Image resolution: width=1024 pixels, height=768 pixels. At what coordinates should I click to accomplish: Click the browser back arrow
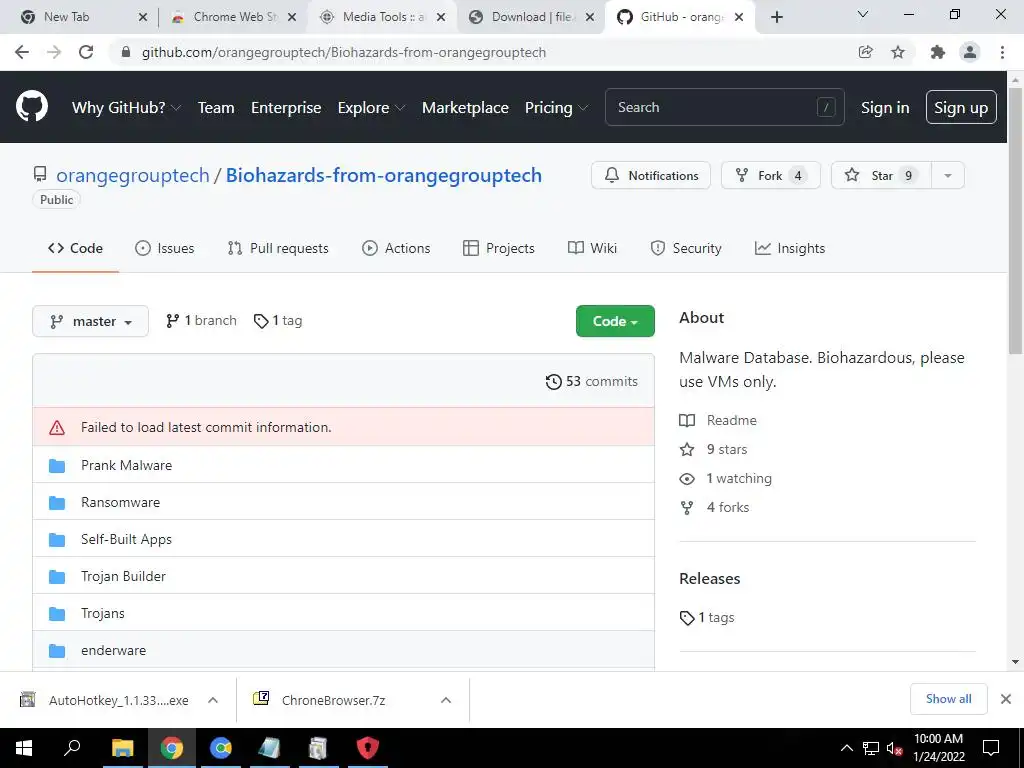point(22,52)
